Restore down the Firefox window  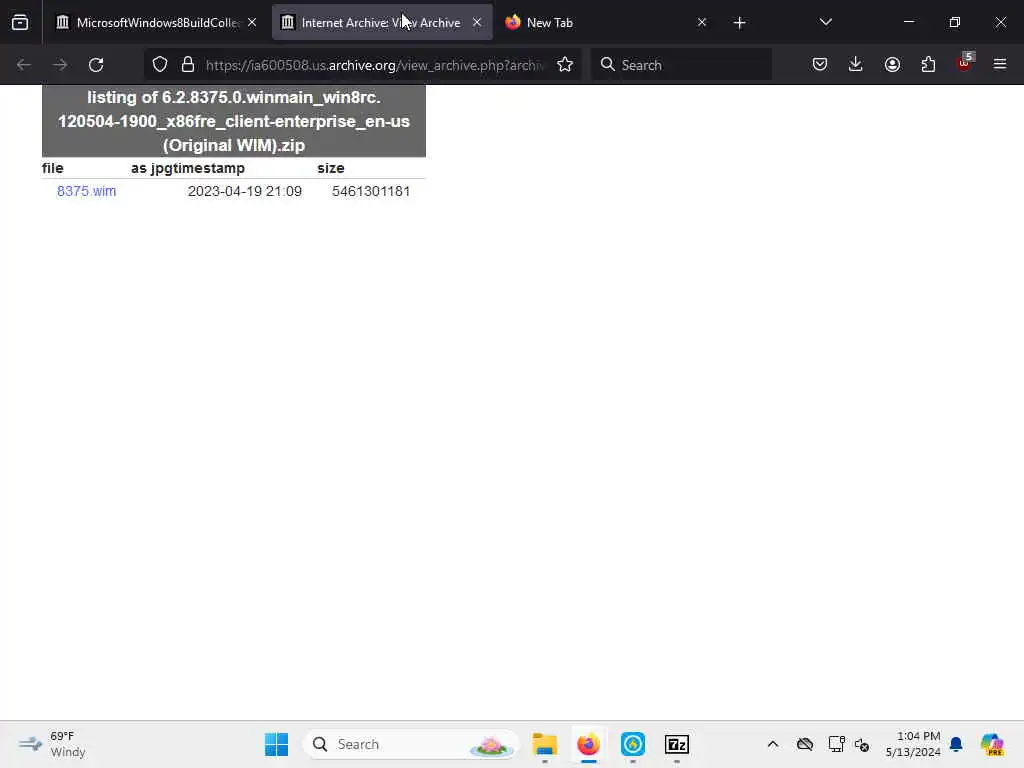954,22
